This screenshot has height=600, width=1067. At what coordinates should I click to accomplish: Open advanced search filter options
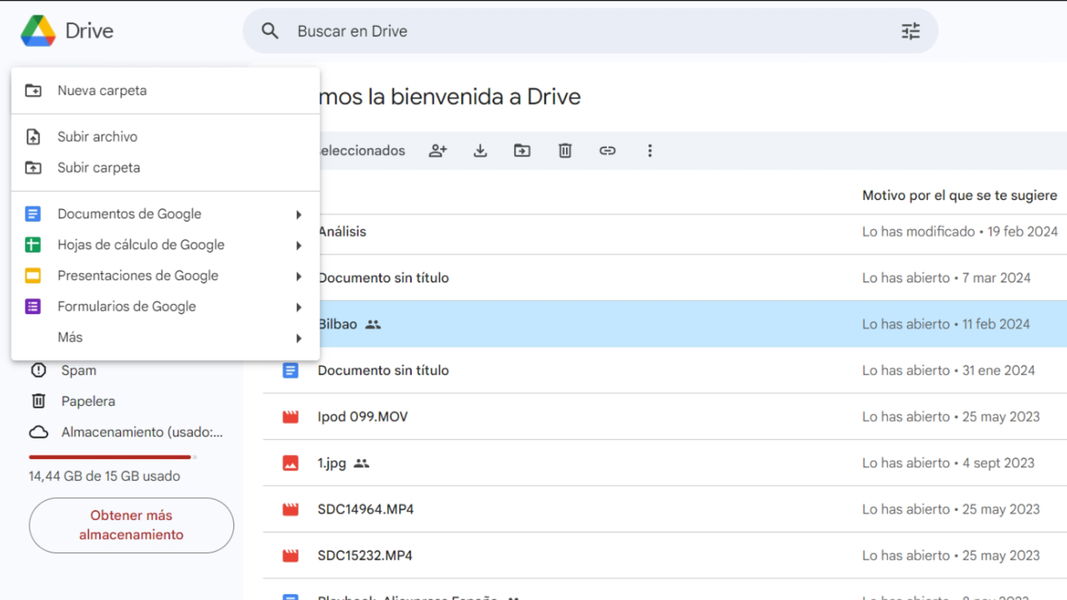910,31
